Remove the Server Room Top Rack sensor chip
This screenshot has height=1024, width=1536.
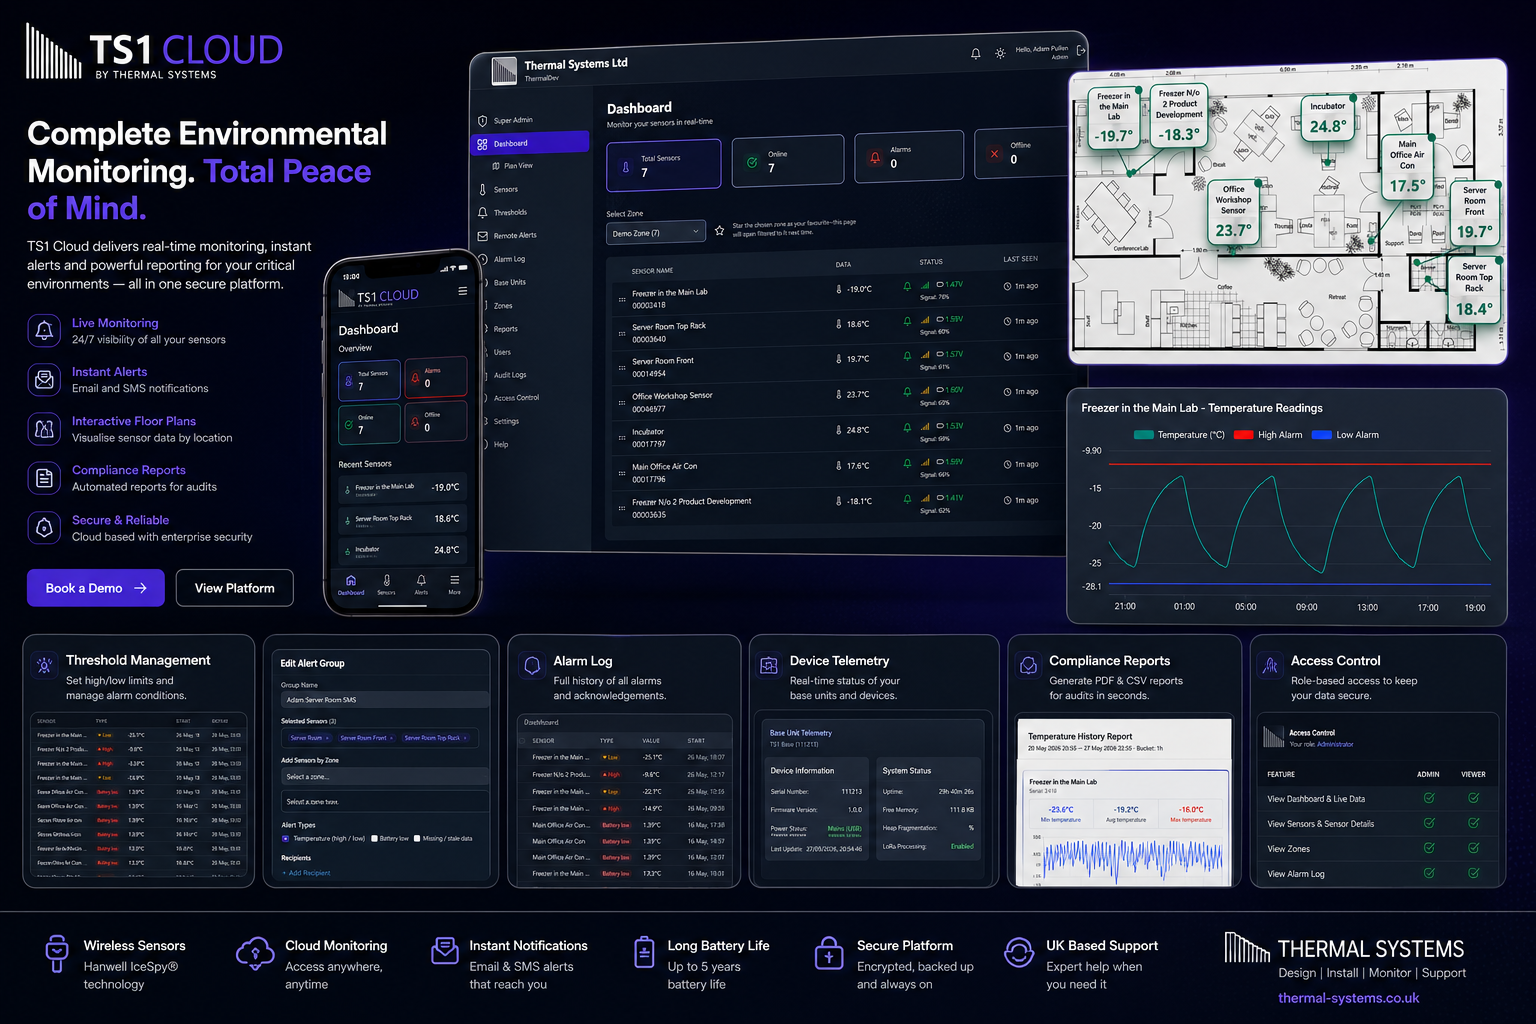click(465, 738)
